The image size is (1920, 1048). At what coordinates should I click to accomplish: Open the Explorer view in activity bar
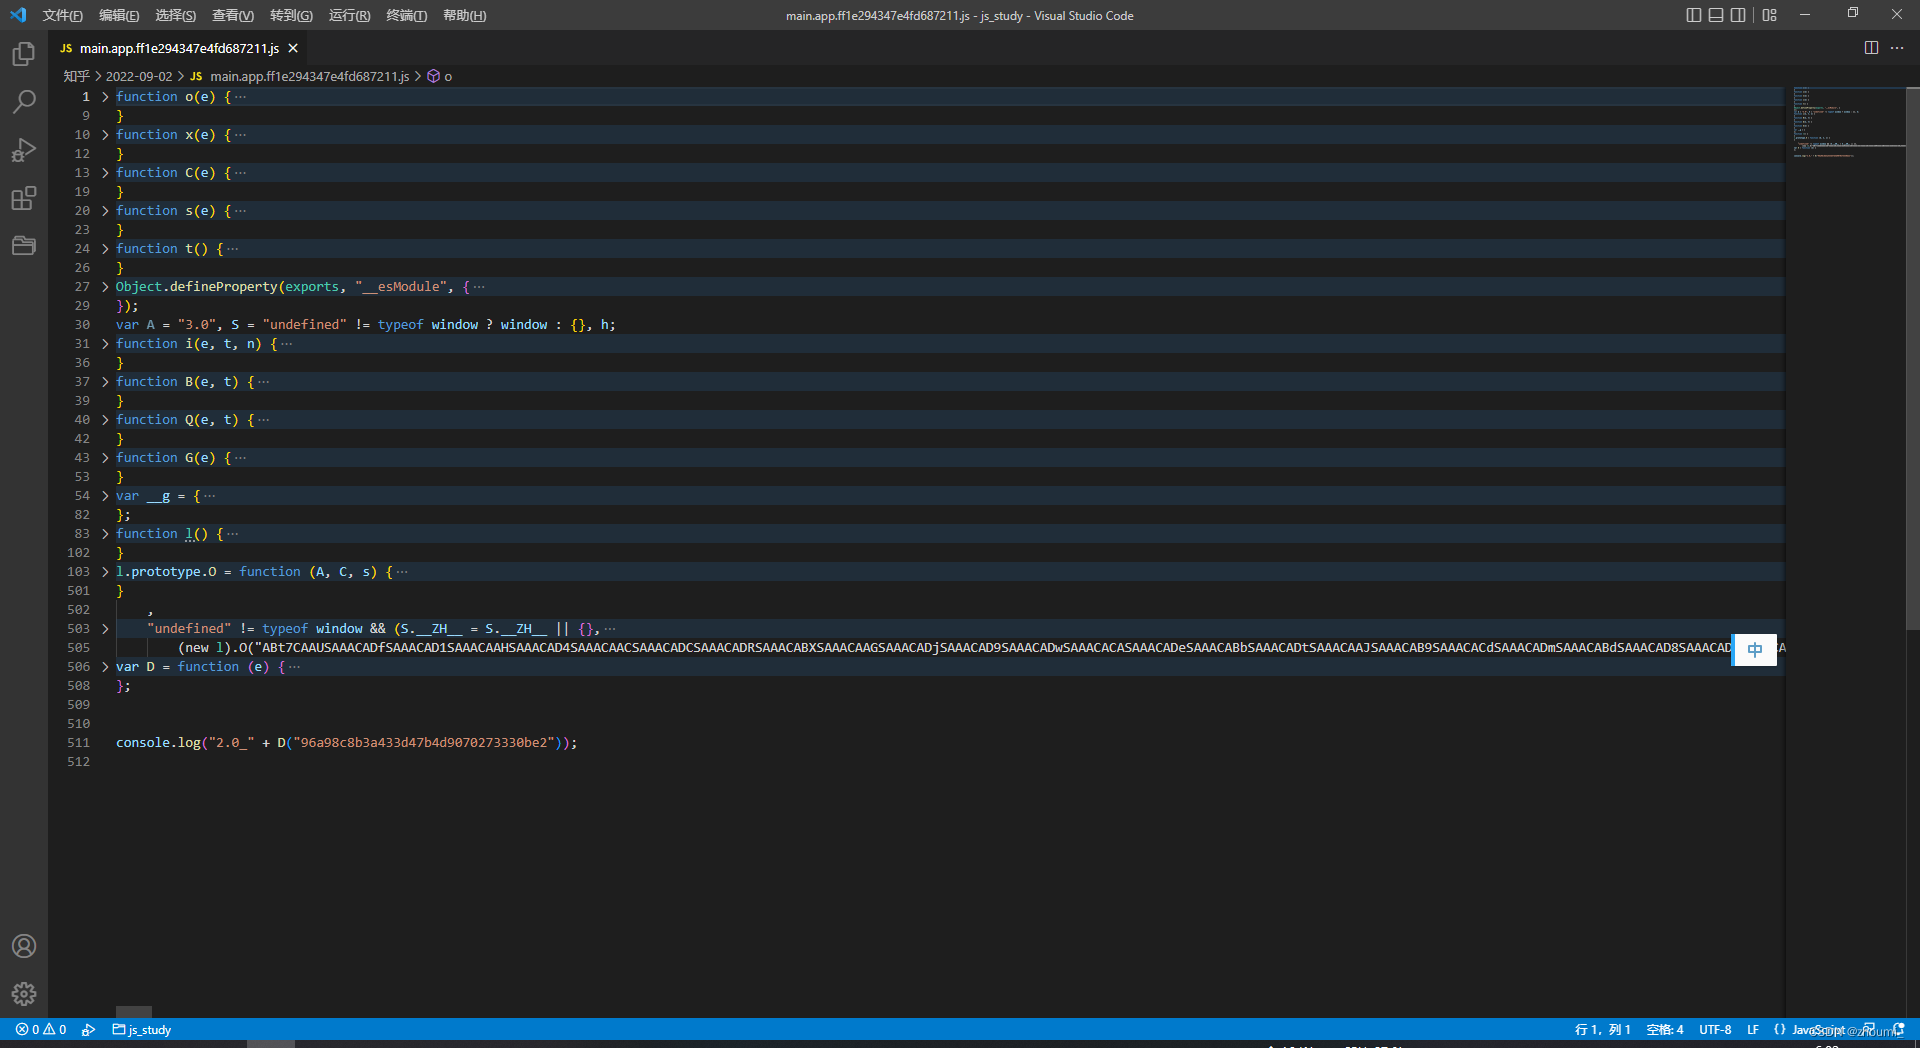pyautogui.click(x=24, y=54)
